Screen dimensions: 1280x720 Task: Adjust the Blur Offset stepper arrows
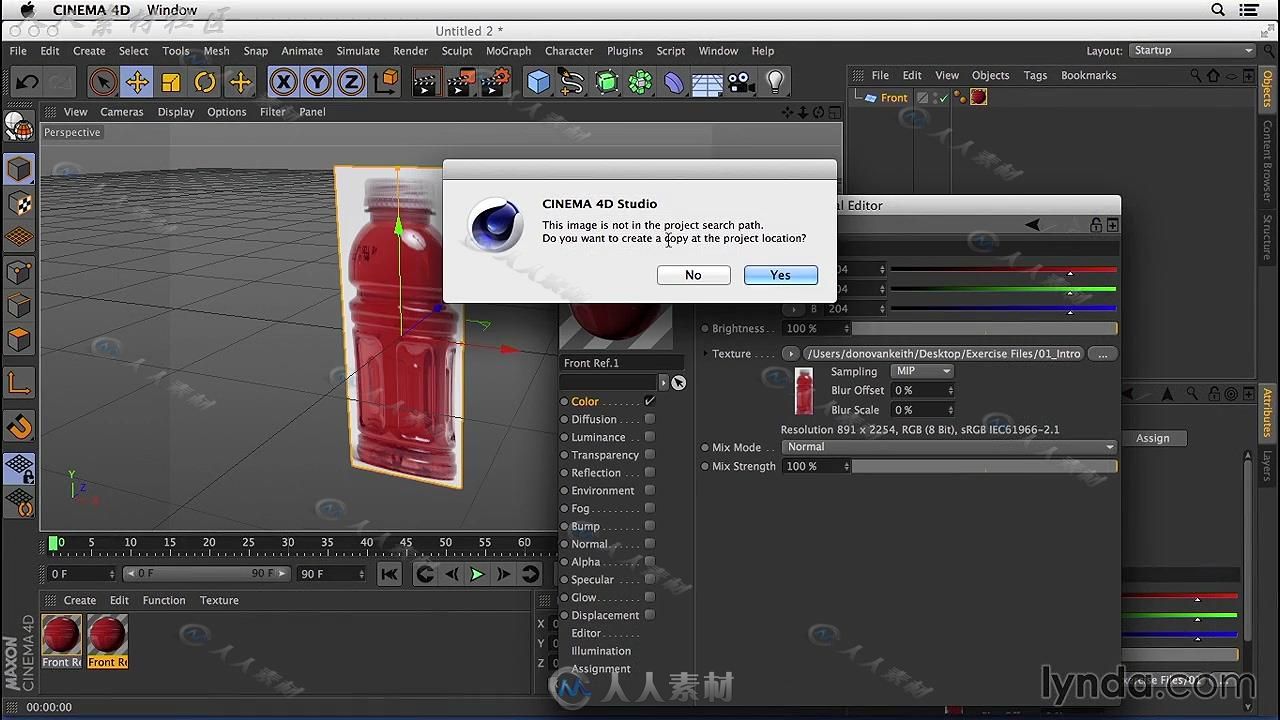(950, 390)
